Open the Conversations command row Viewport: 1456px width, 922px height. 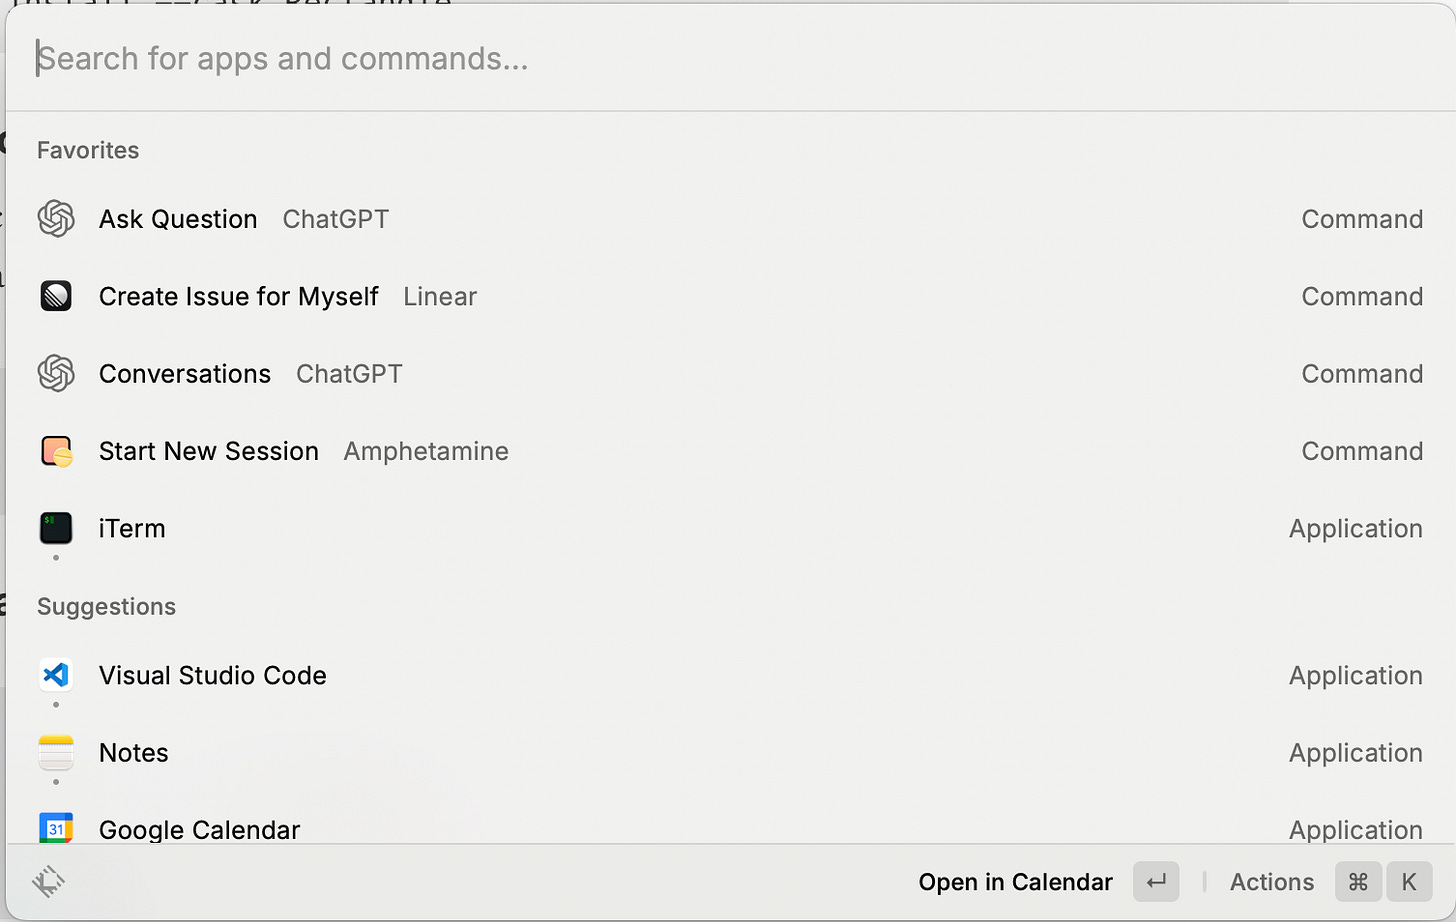click(730, 374)
